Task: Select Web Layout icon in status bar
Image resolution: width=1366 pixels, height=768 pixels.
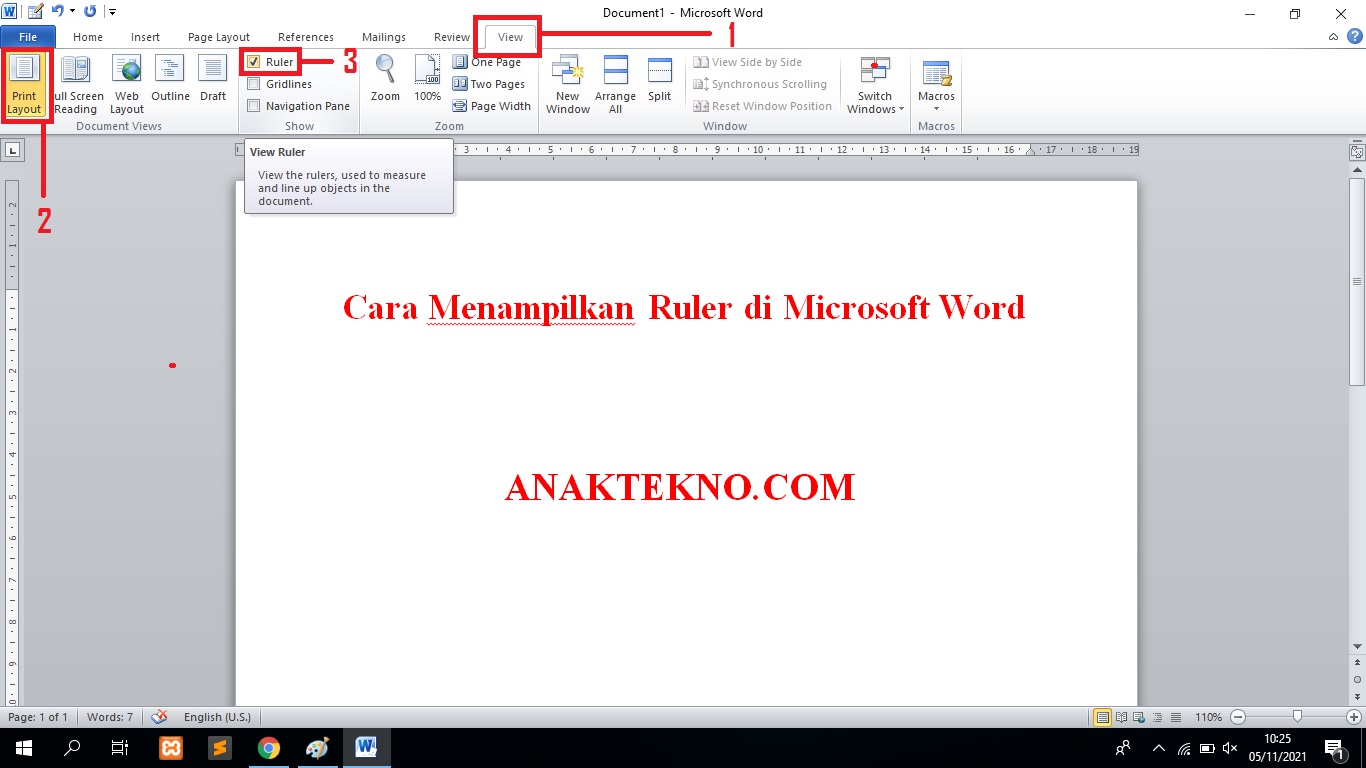Action: [x=1139, y=717]
